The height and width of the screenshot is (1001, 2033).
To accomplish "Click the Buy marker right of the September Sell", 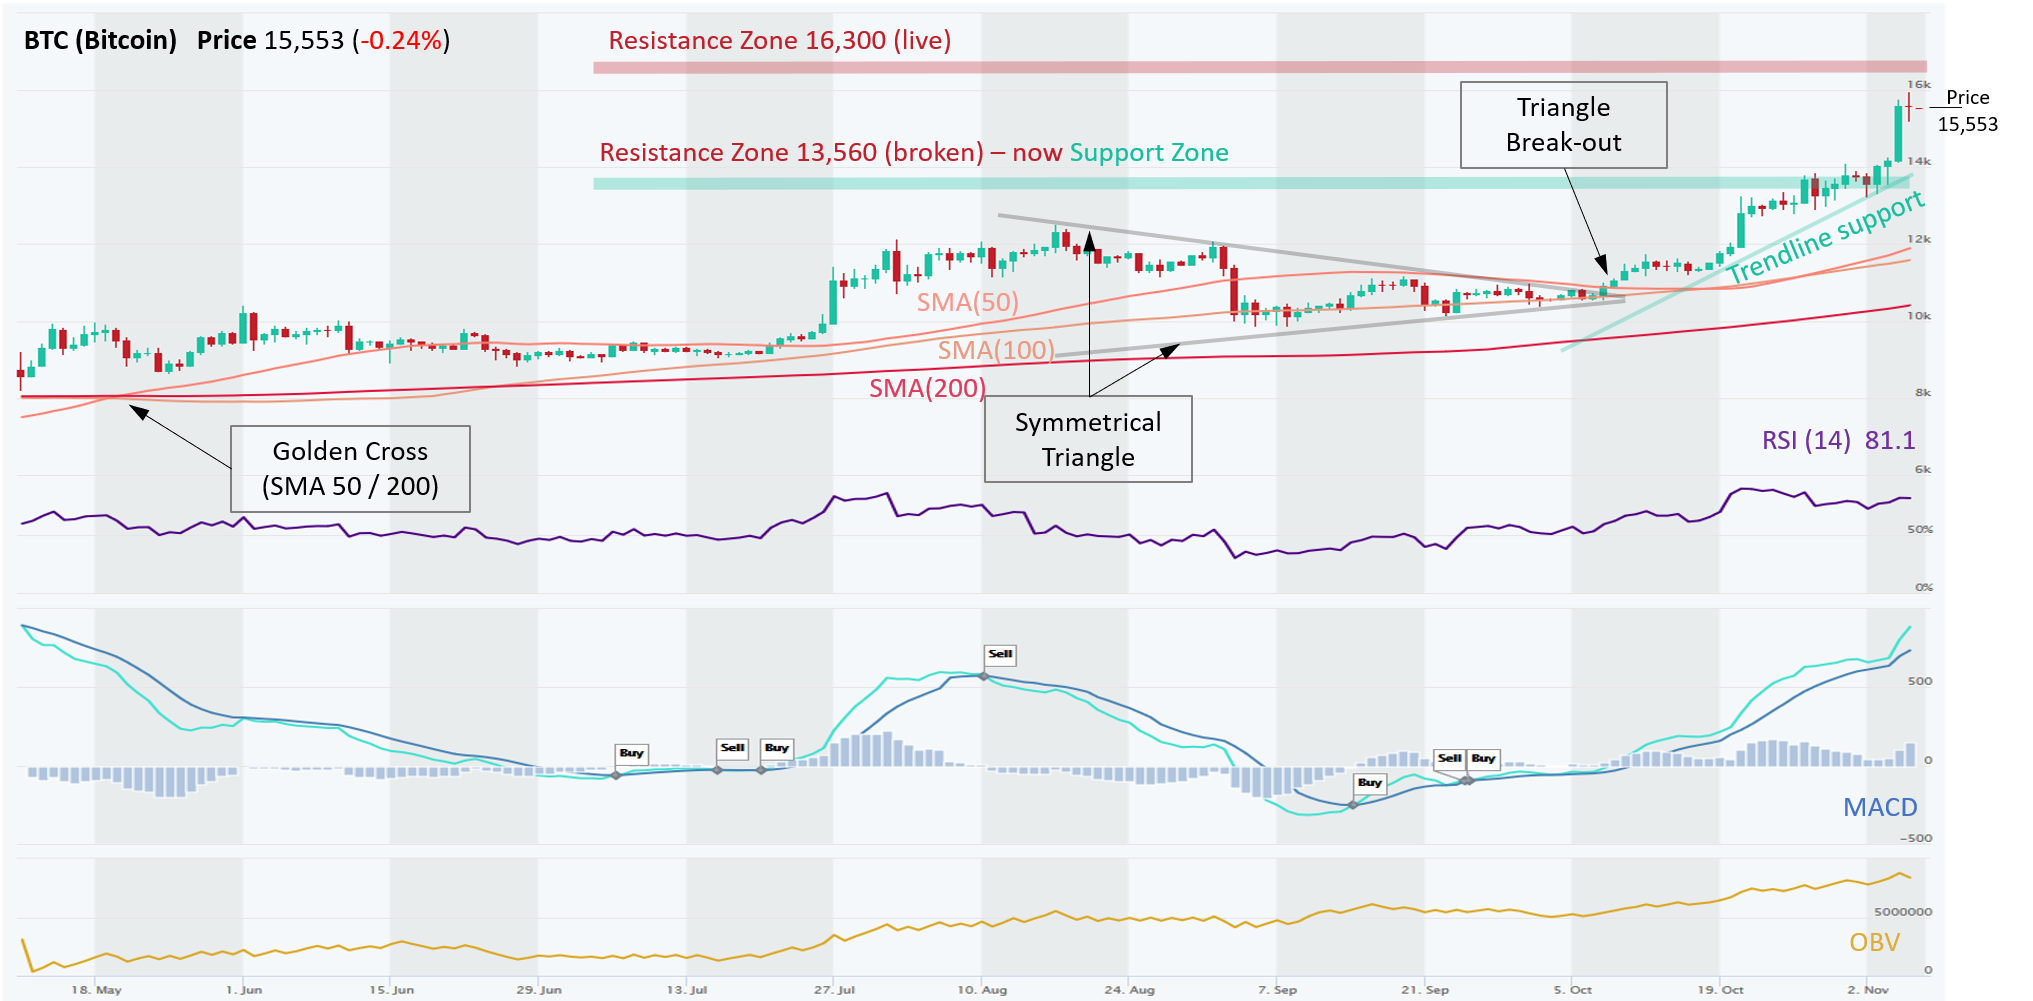I will (1483, 759).
